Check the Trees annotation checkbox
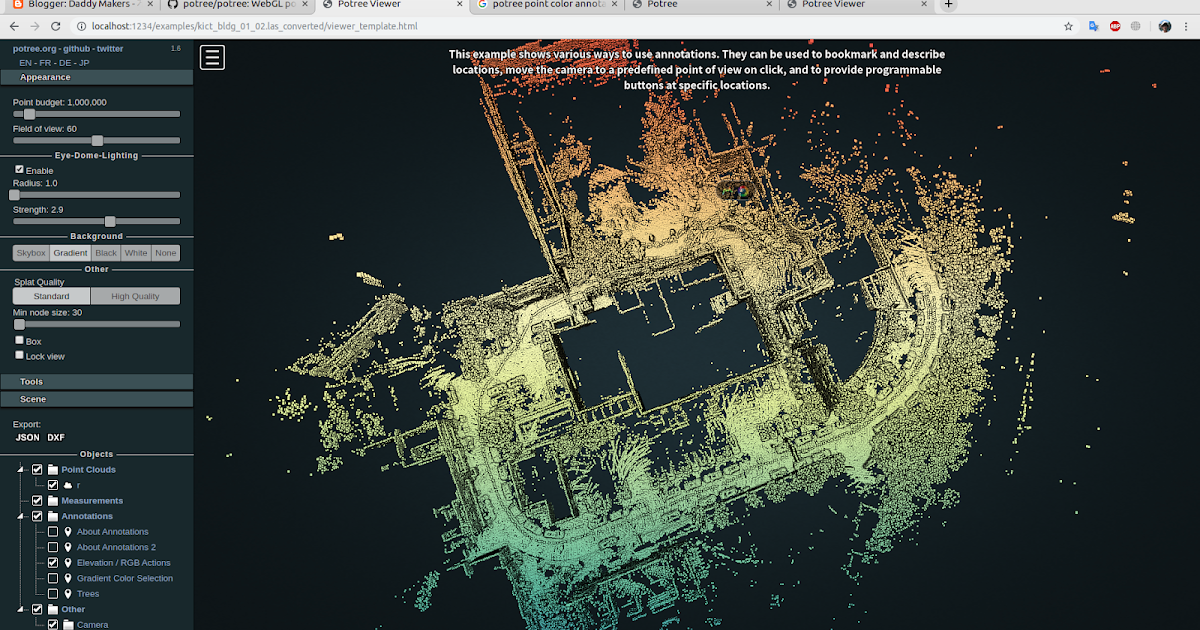Image resolution: width=1200 pixels, height=630 pixels. pos(53,594)
